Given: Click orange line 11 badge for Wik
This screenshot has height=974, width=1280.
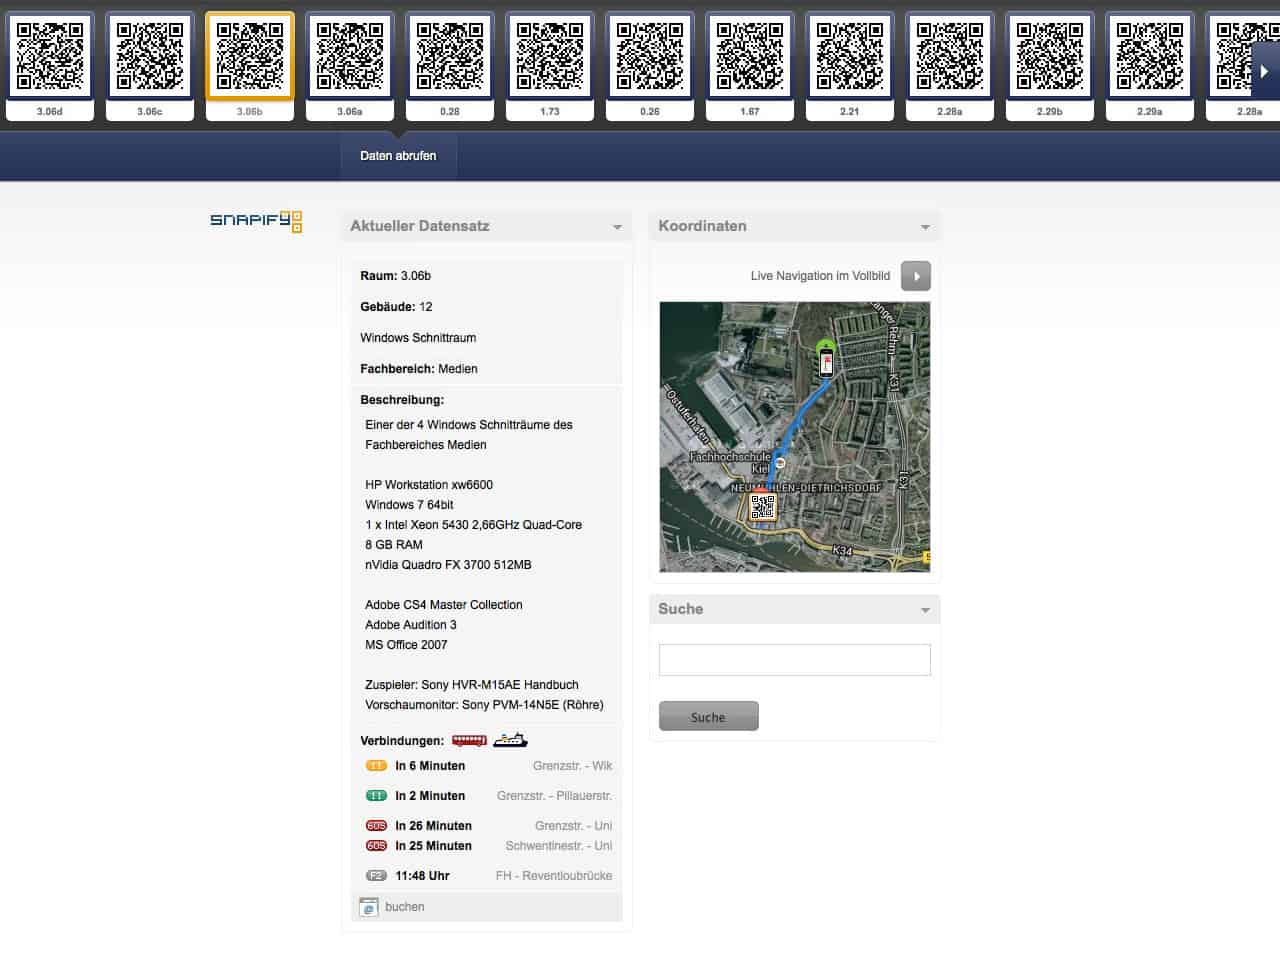Looking at the screenshot, I should [376, 766].
